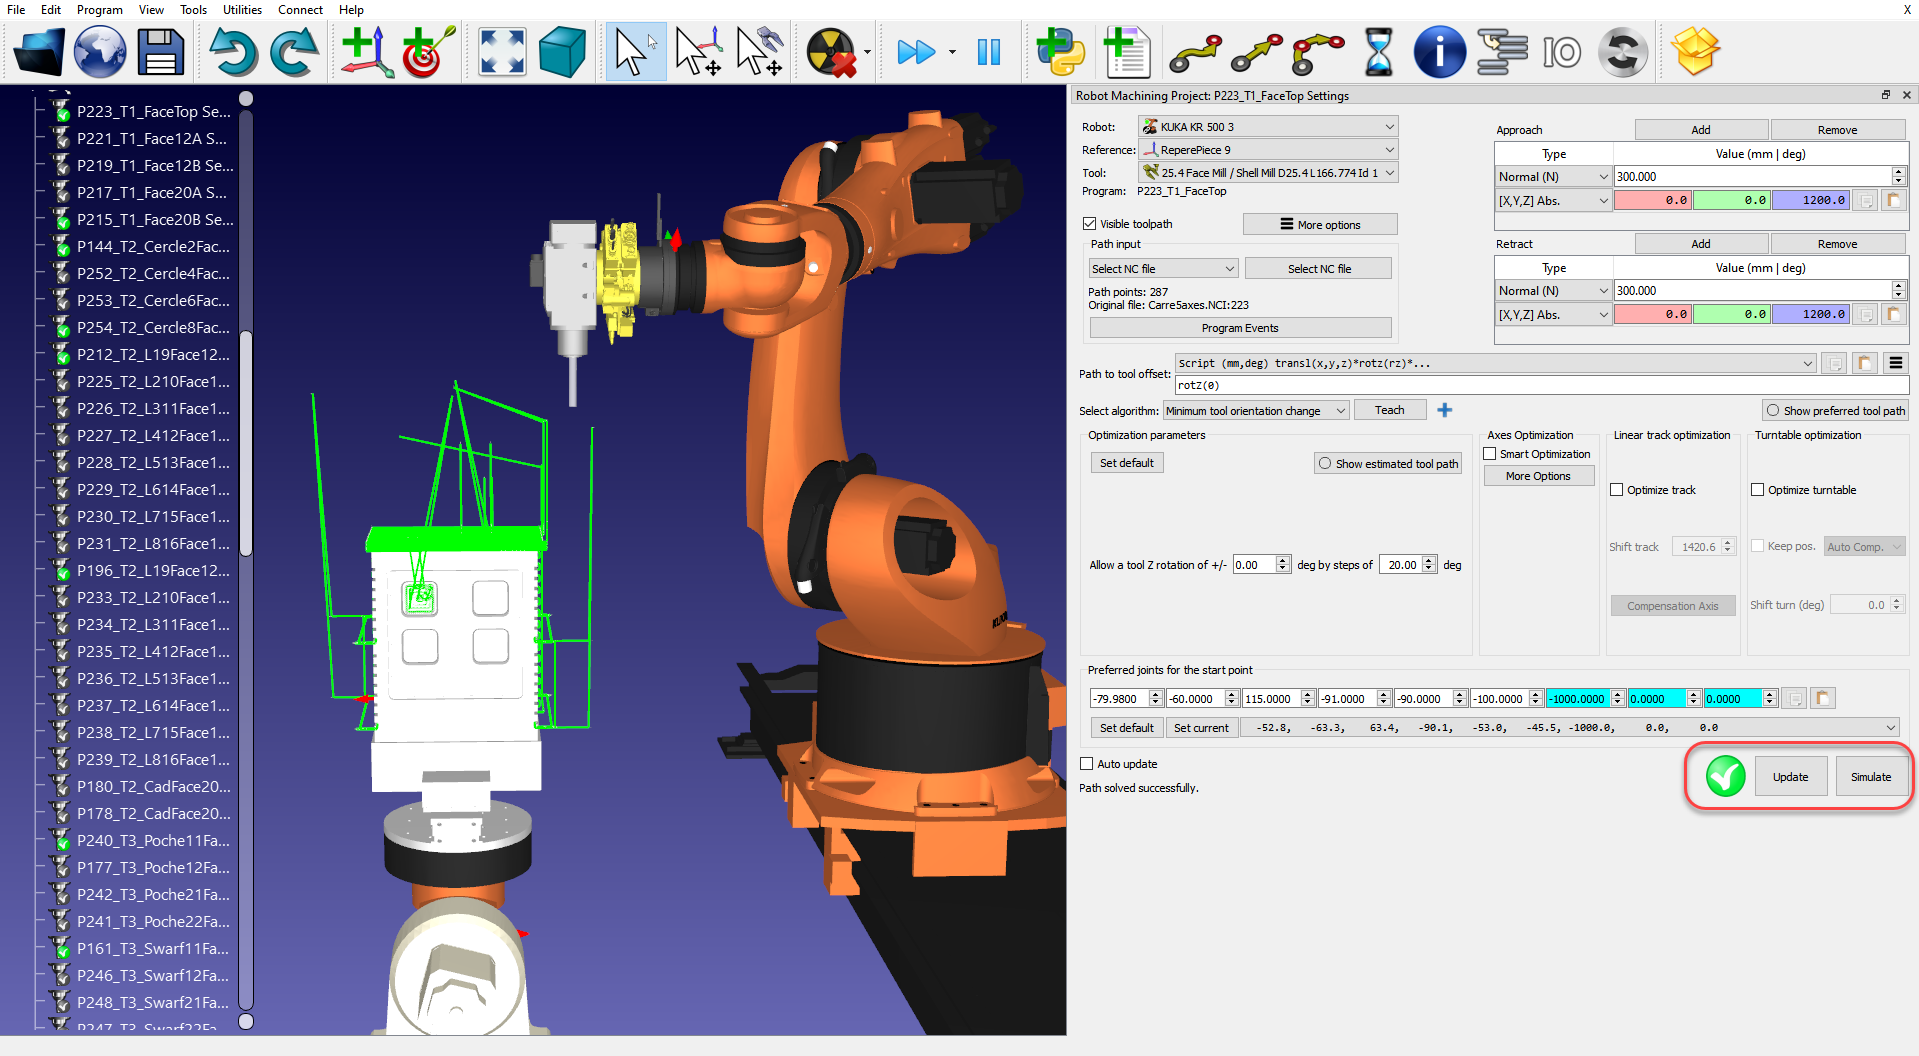Click the Simulate button

point(1870,777)
